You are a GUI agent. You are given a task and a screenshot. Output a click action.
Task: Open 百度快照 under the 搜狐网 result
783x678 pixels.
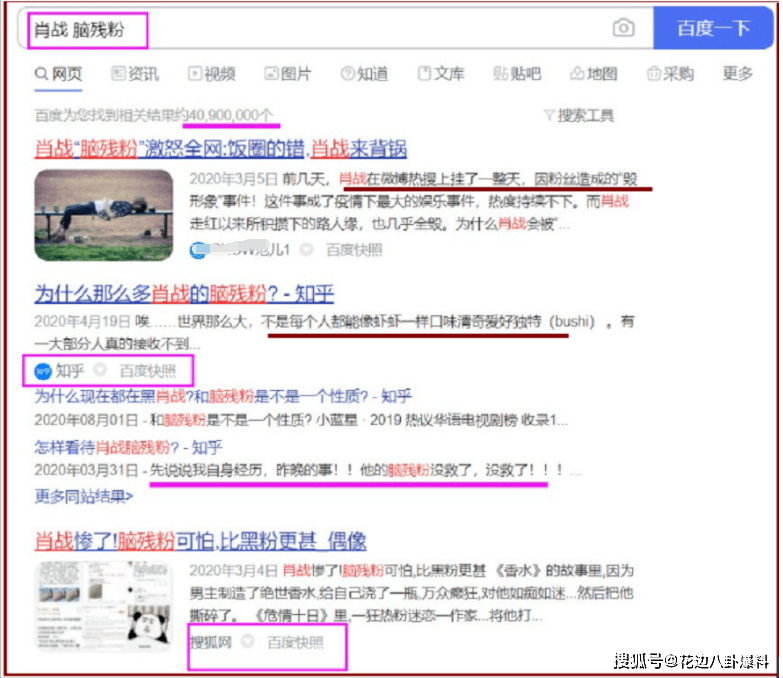pyautogui.click(x=295, y=642)
